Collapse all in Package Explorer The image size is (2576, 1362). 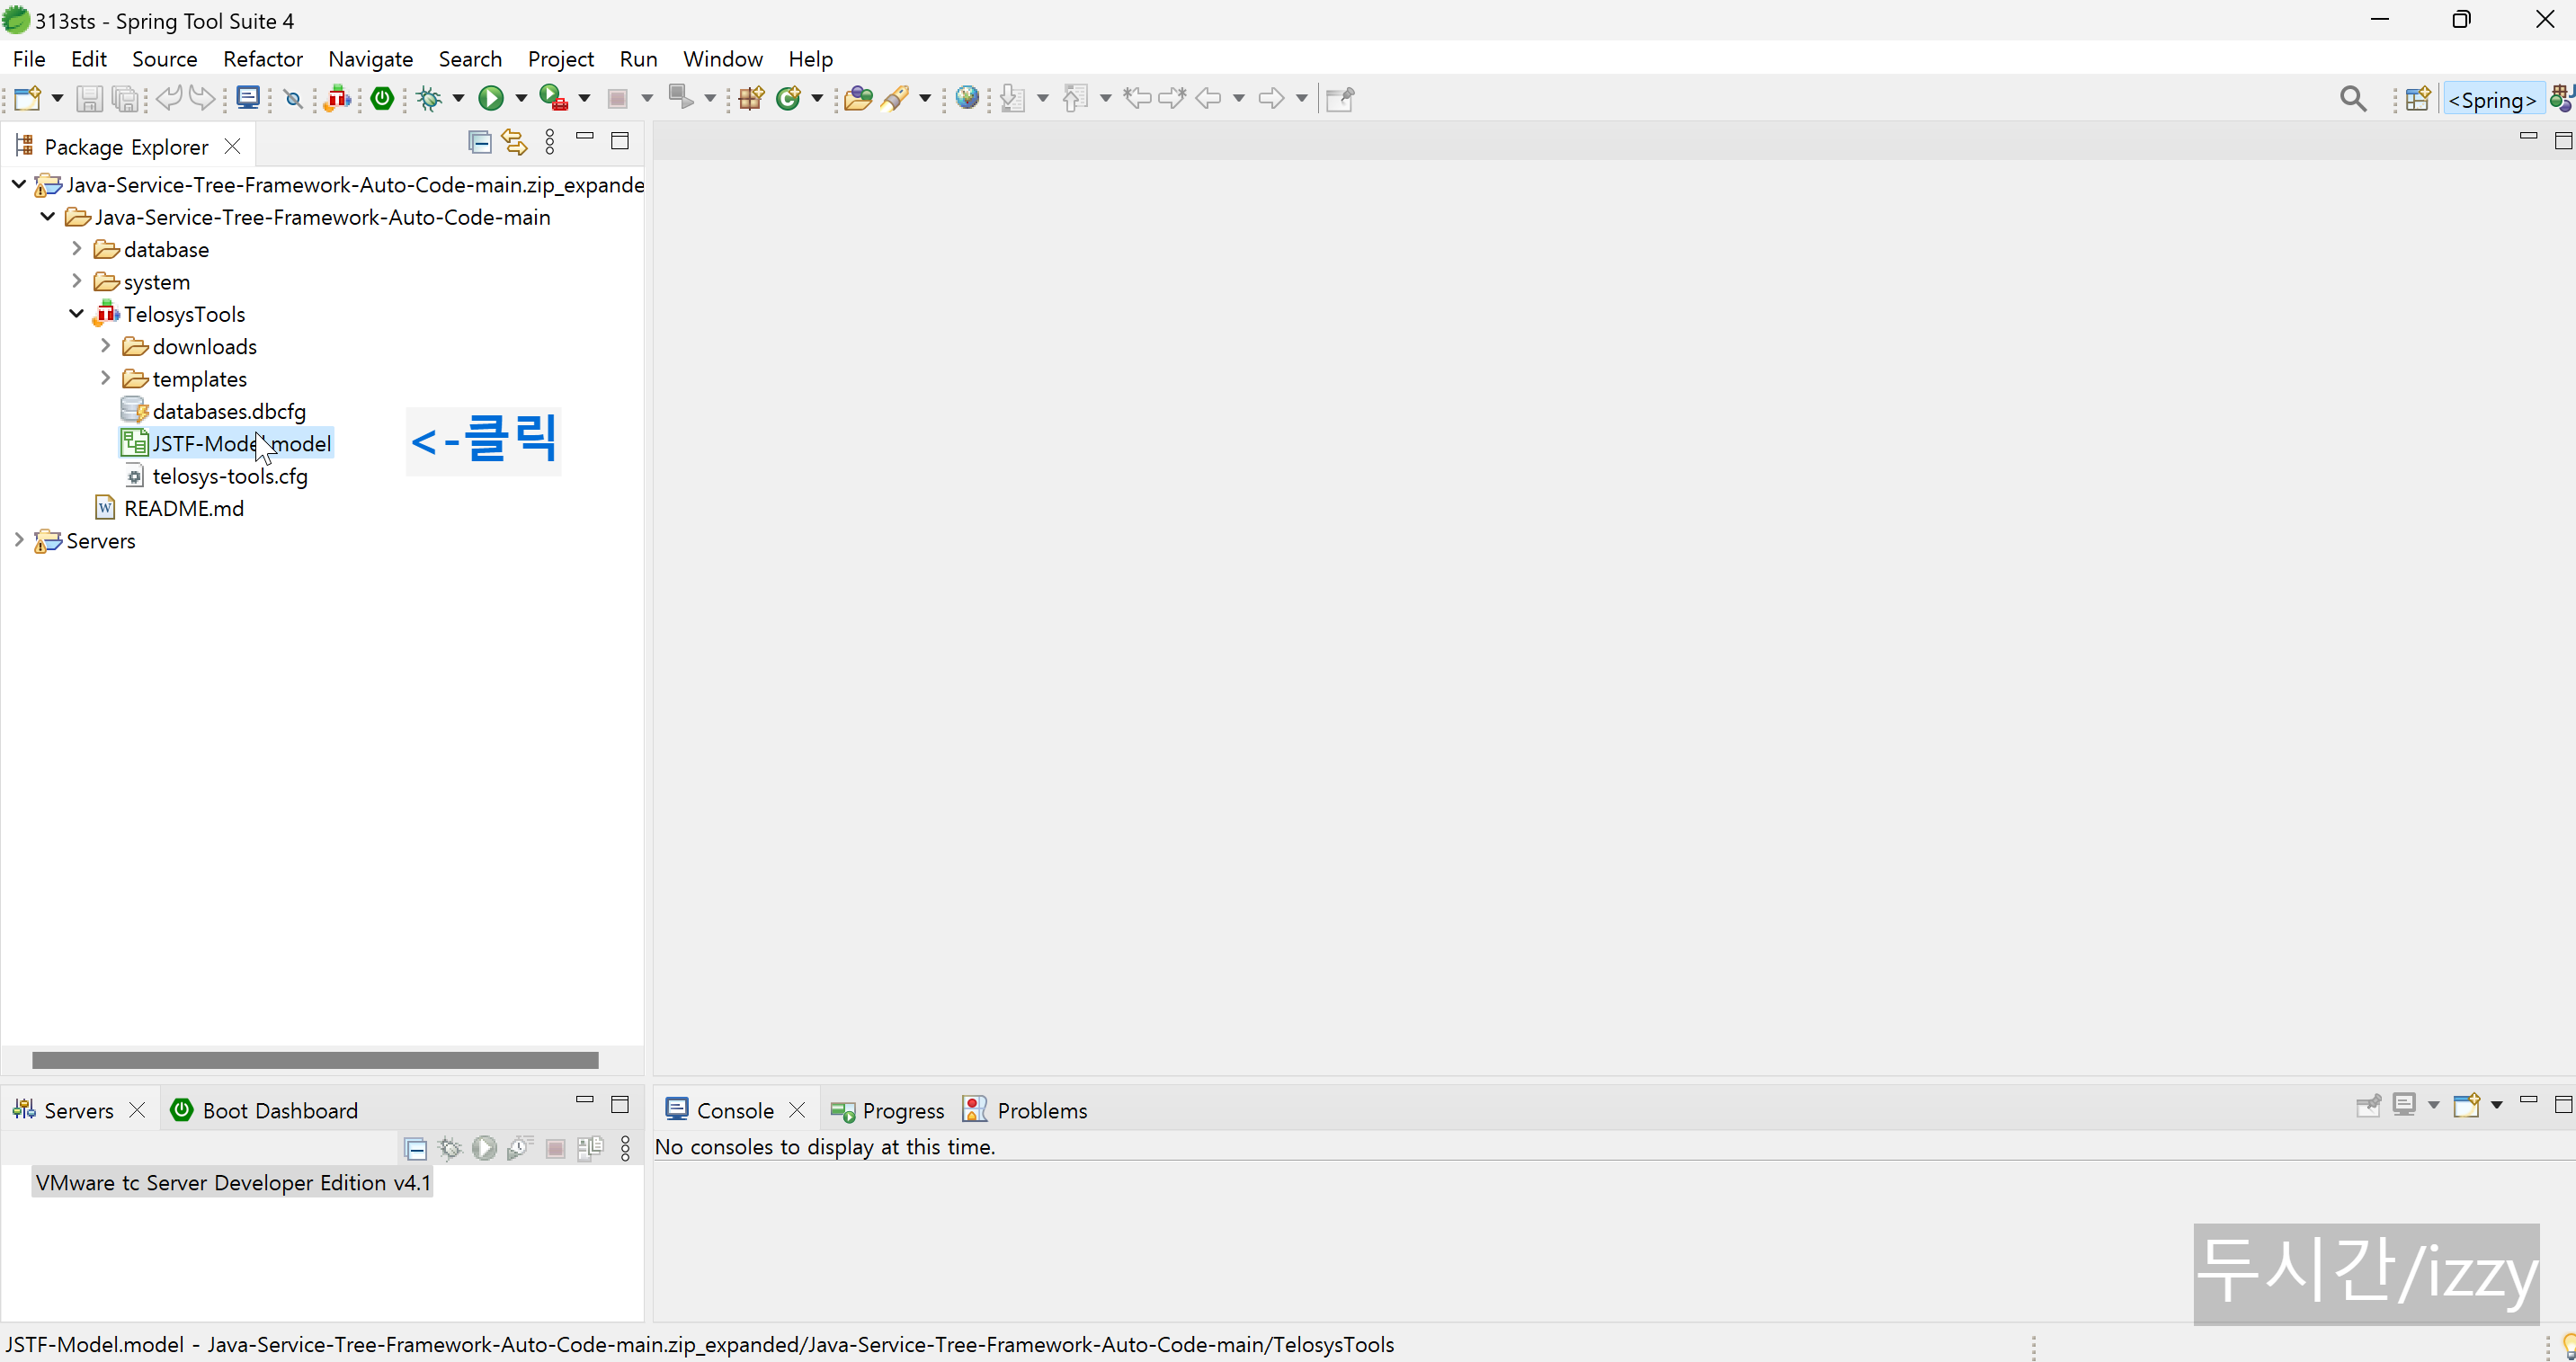[x=480, y=142]
